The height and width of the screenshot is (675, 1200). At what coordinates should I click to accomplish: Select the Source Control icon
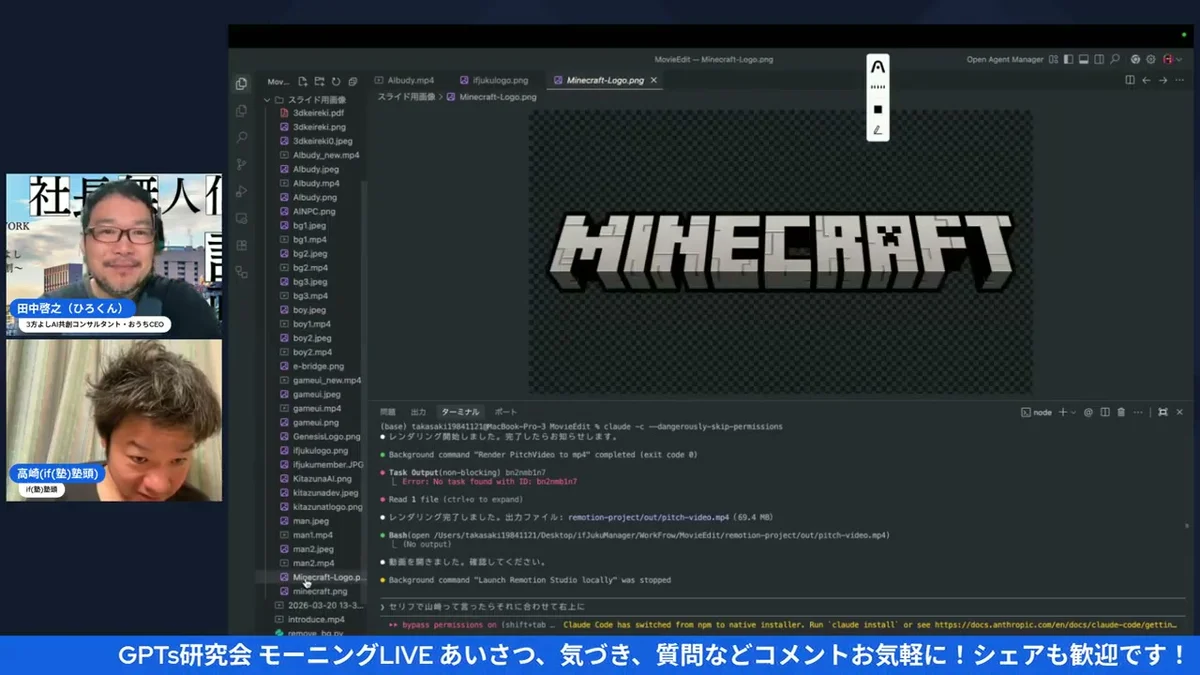[x=240, y=164]
